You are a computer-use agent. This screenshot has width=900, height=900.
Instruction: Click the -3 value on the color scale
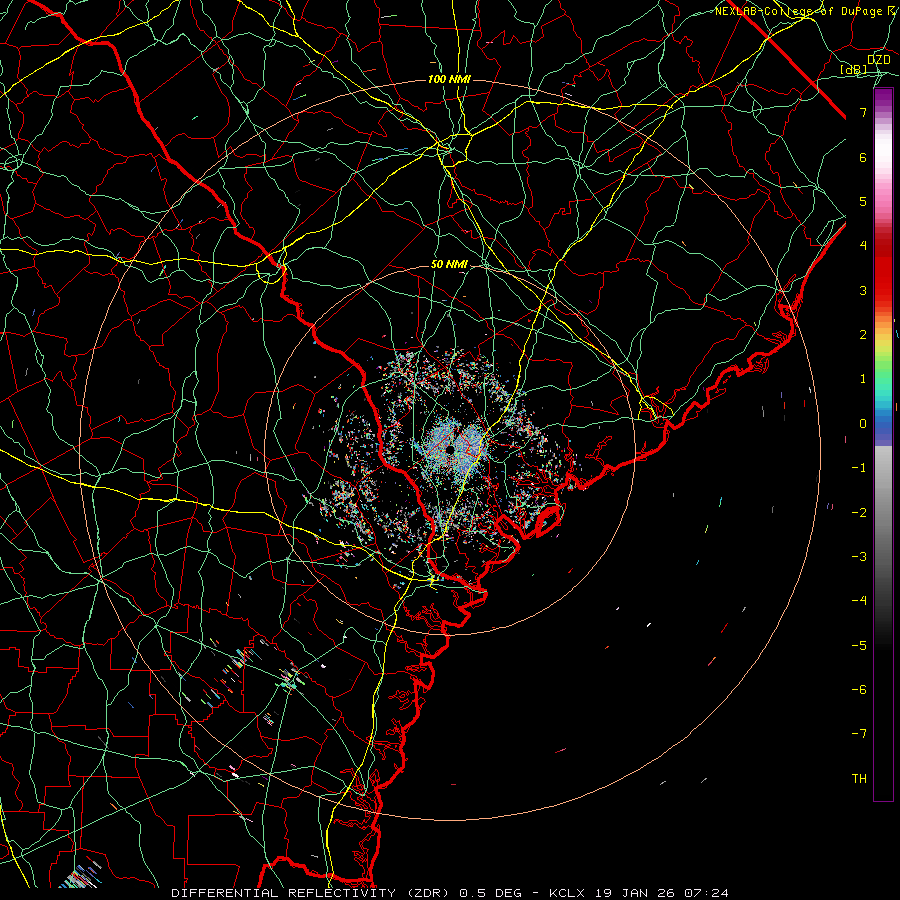coord(859,556)
